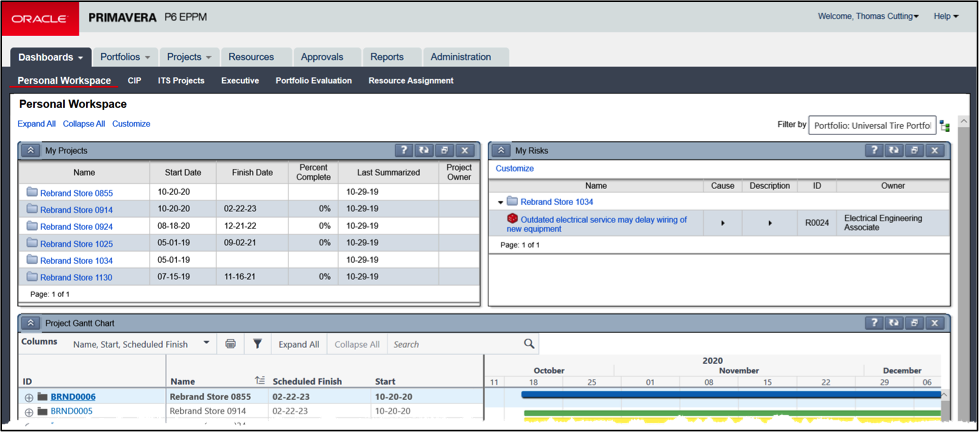Click the portfolio filter hierarchy icon
This screenshot has width=979, height=432.
click(x=945, y=126)
